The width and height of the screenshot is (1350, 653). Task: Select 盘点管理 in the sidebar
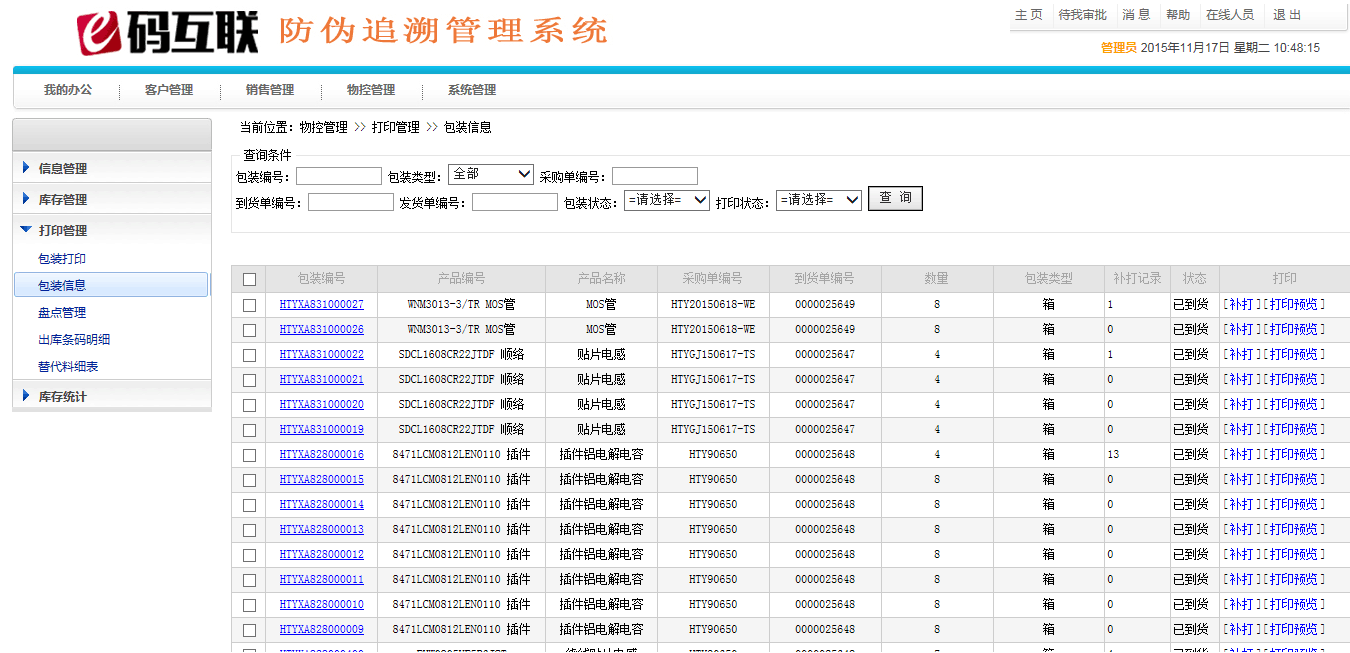(x=62, y=313)
